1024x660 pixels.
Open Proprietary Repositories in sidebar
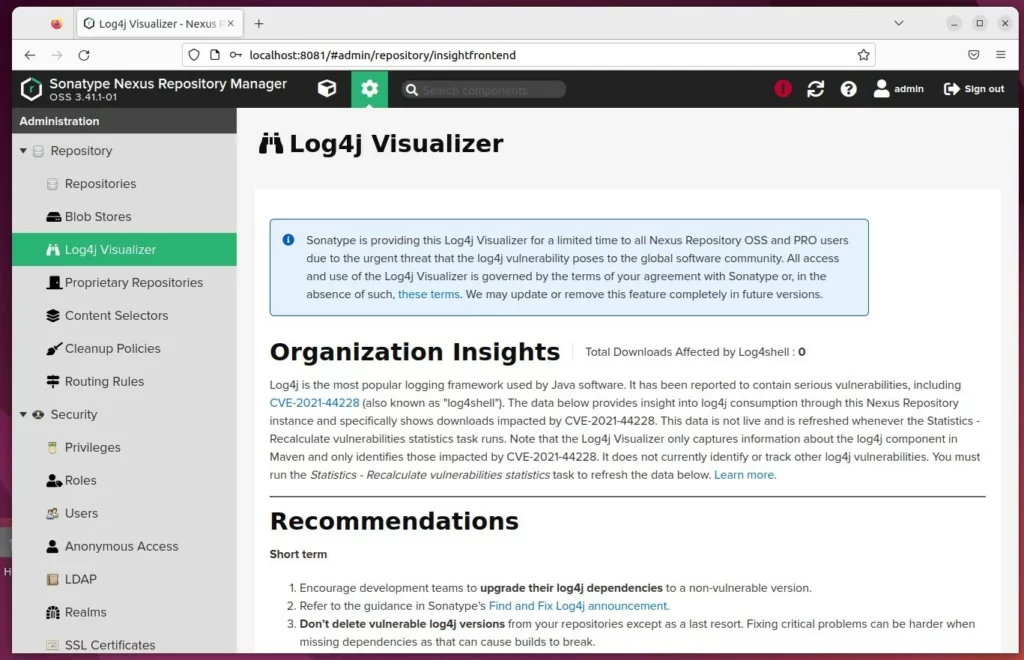coord(133,283)
